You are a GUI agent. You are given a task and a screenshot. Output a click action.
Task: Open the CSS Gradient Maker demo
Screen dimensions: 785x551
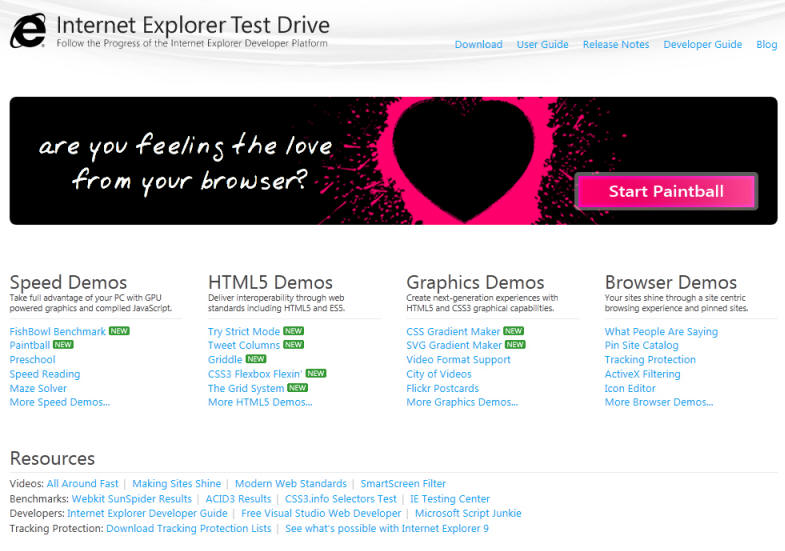coord(453,331)
